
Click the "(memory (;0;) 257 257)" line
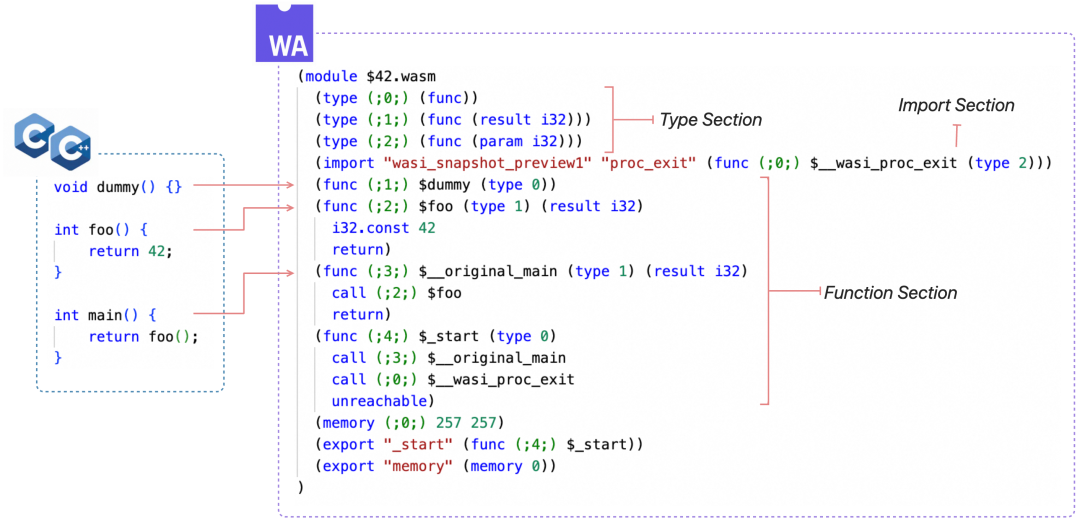tap(410, 423)
